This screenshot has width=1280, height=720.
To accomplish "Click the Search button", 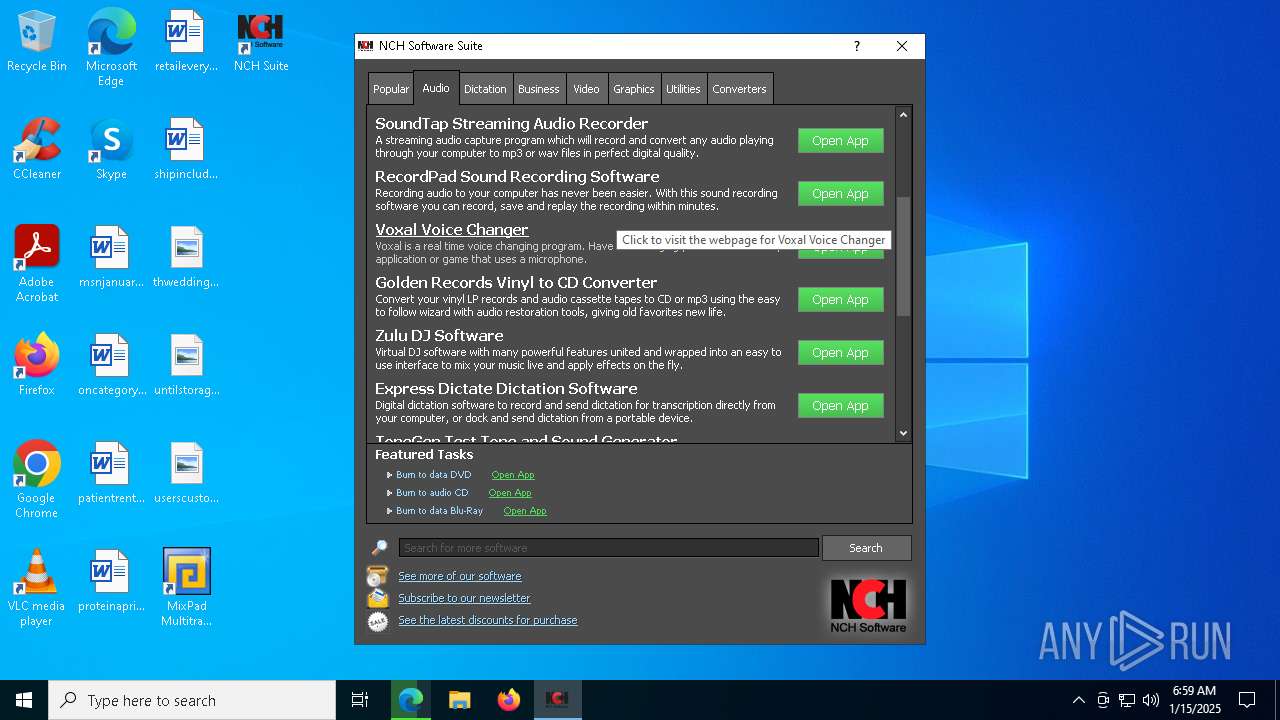I will click(x=866, y=548).
